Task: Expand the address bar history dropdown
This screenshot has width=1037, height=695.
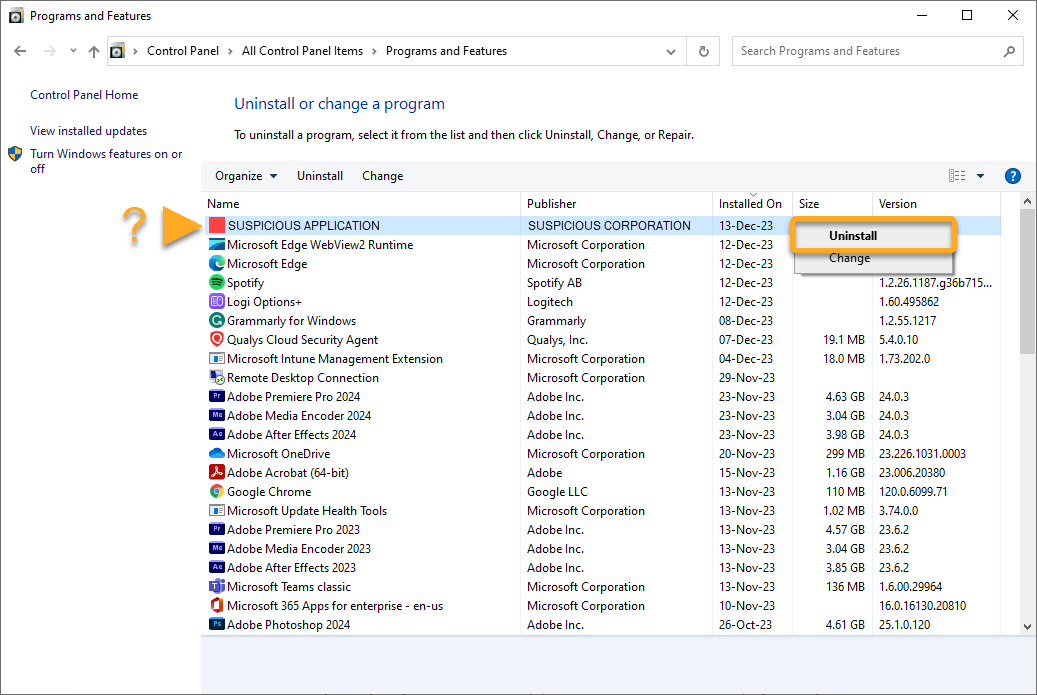Action: point(673,51)
